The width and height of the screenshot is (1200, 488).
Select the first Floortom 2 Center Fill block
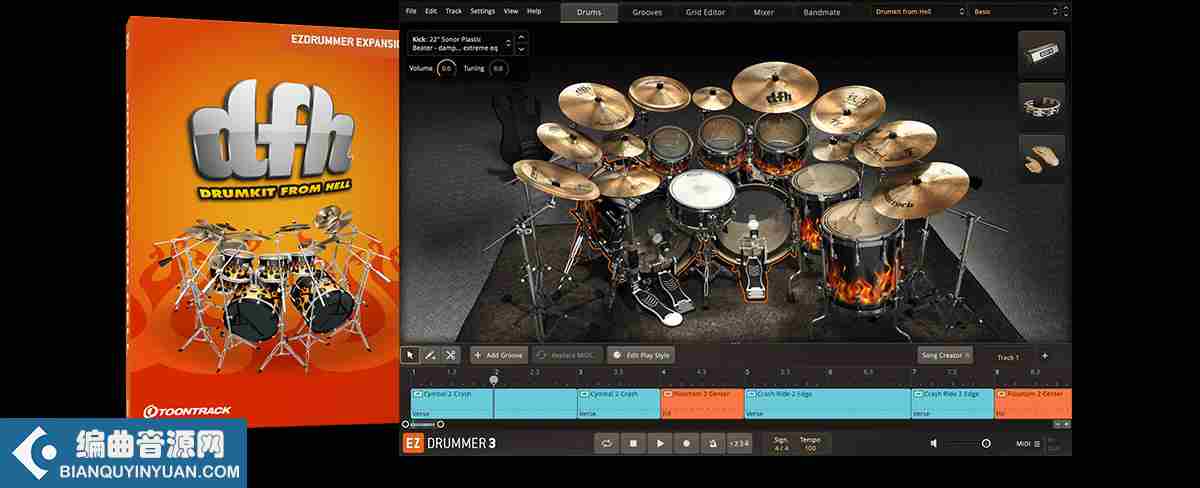[702, 404]
